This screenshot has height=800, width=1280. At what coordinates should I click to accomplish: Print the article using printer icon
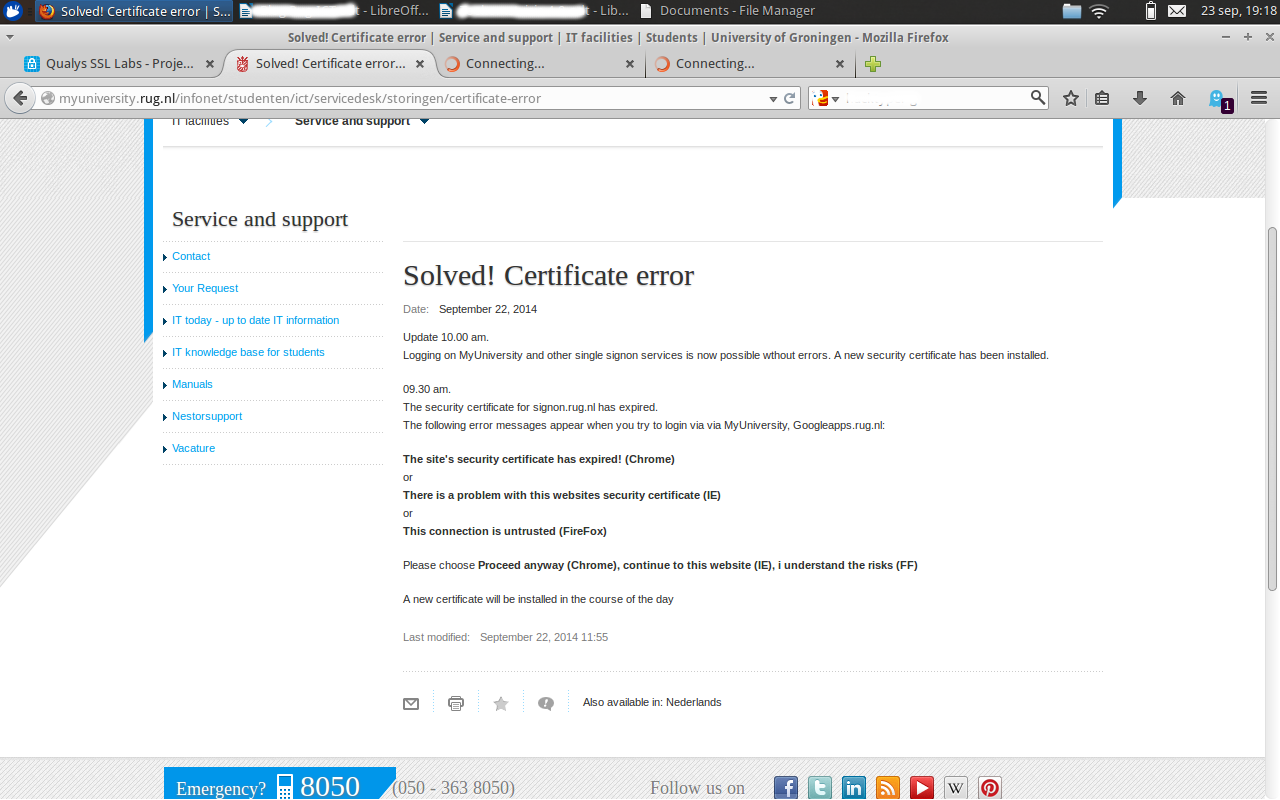click(456, 703)
